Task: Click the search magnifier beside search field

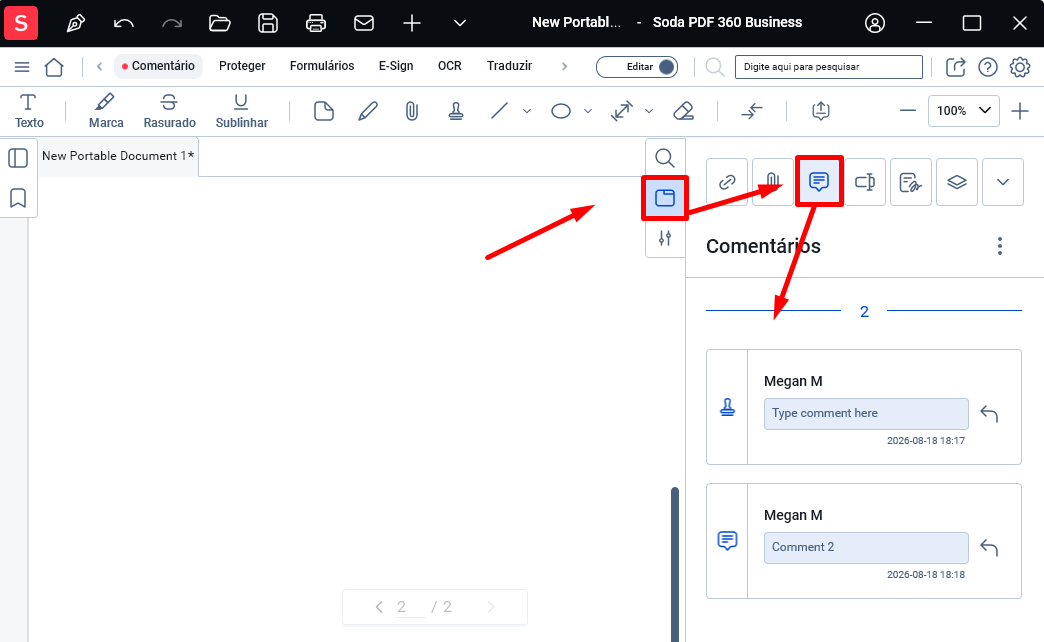Action: pos(714,67)
